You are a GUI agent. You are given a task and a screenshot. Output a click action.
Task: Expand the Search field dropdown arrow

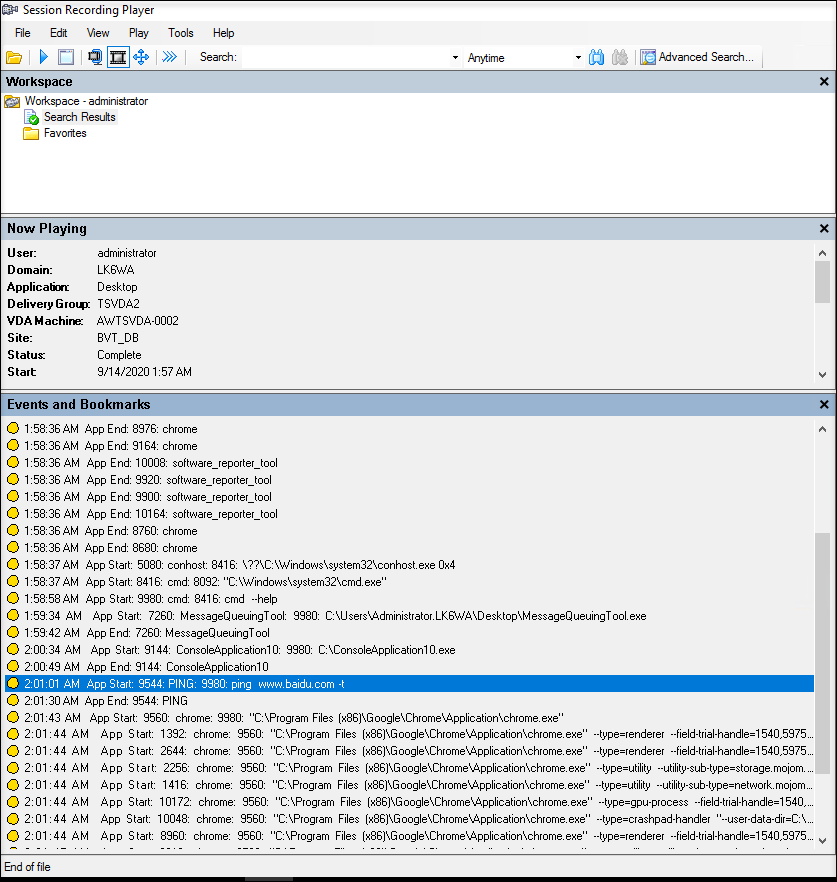coord(455,58)
